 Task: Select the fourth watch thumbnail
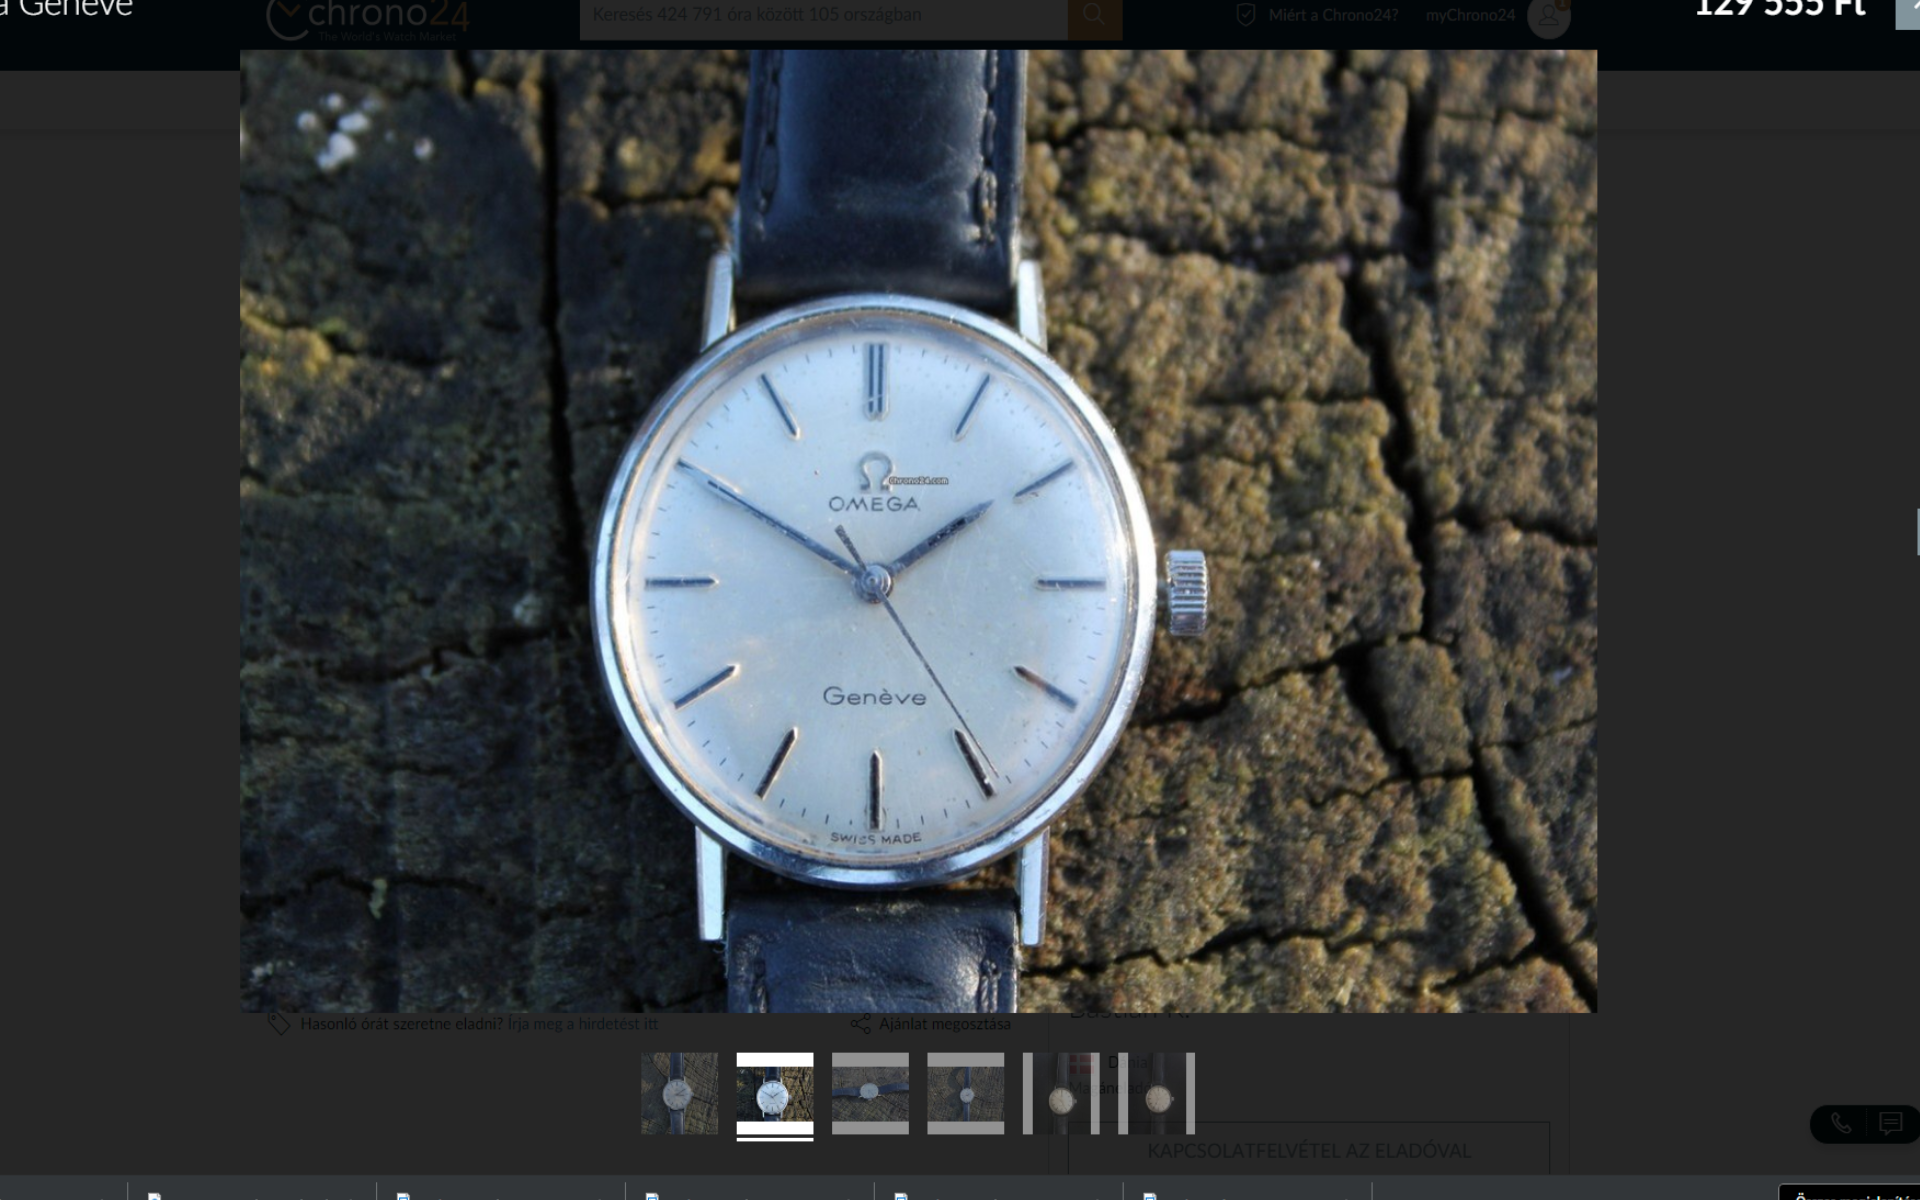pyautogui.click(x=965, y=1093)
